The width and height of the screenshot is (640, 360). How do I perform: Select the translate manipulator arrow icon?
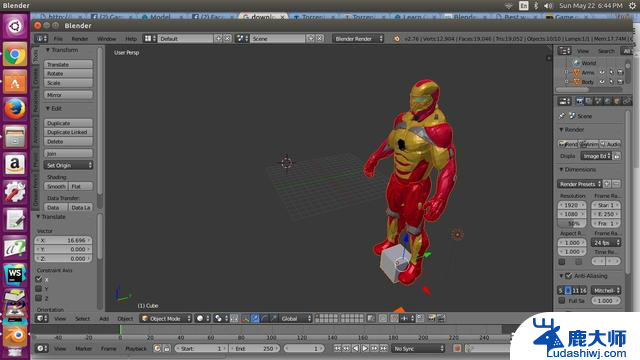tap(255, 318)
